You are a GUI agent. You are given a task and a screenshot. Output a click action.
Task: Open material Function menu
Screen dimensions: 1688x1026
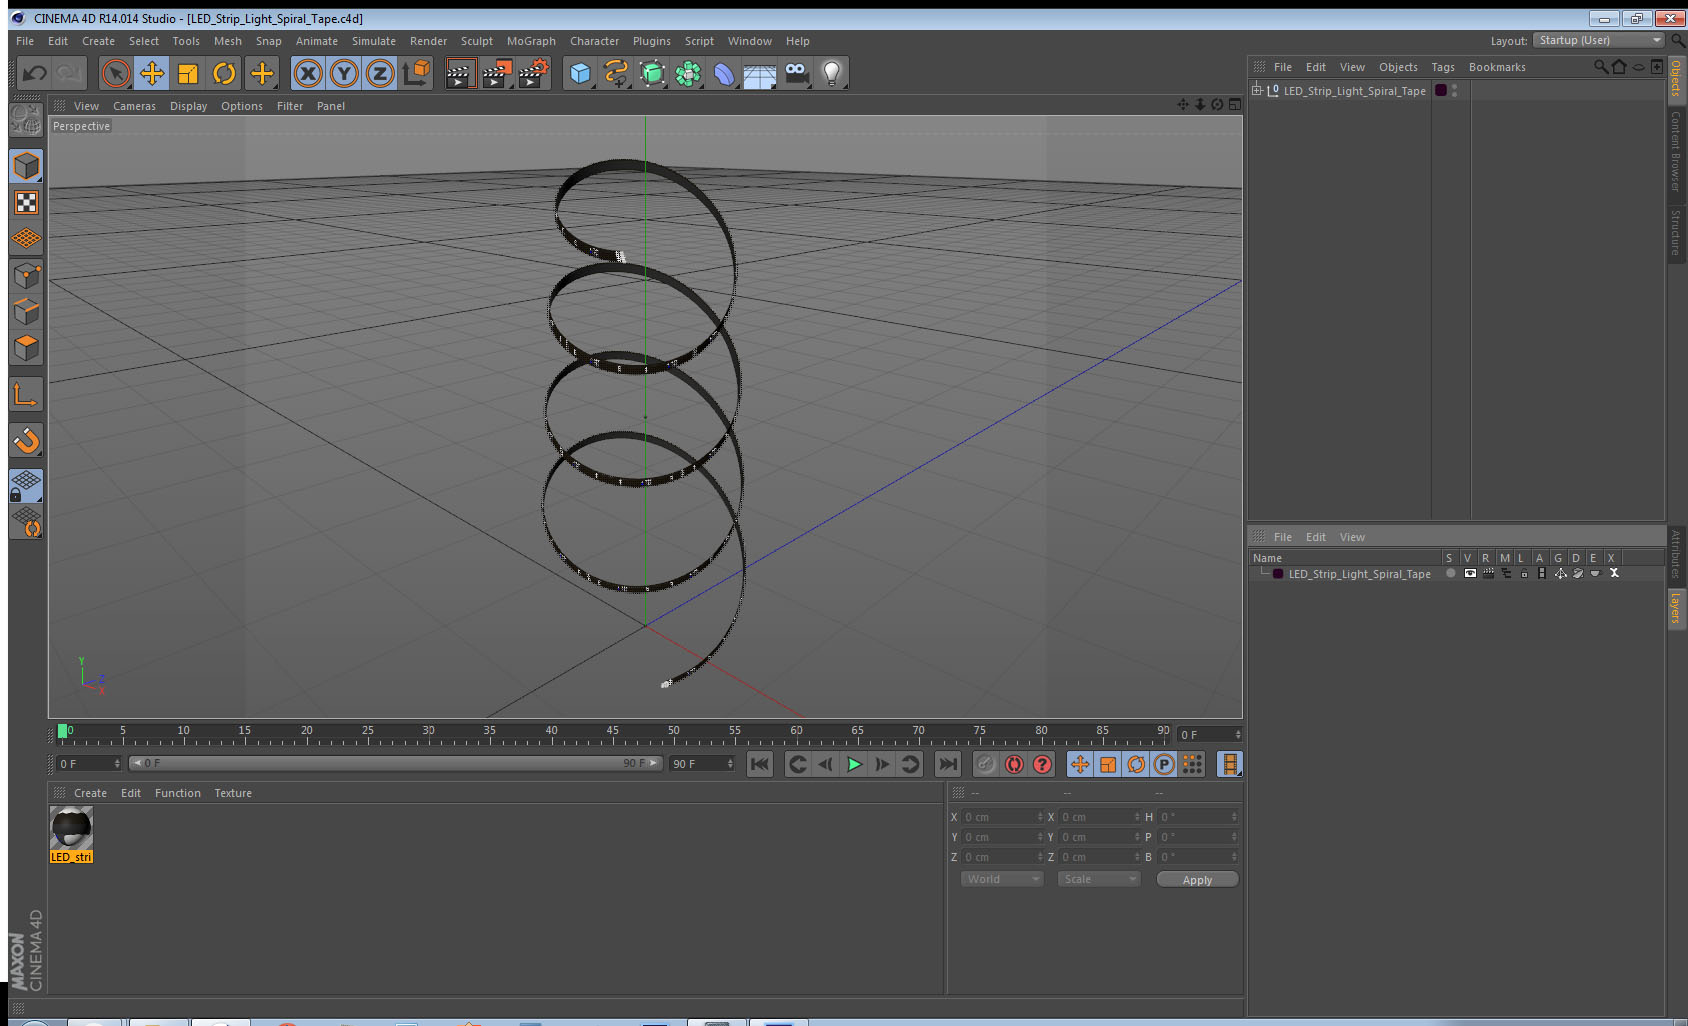click(x=177, y=793)
